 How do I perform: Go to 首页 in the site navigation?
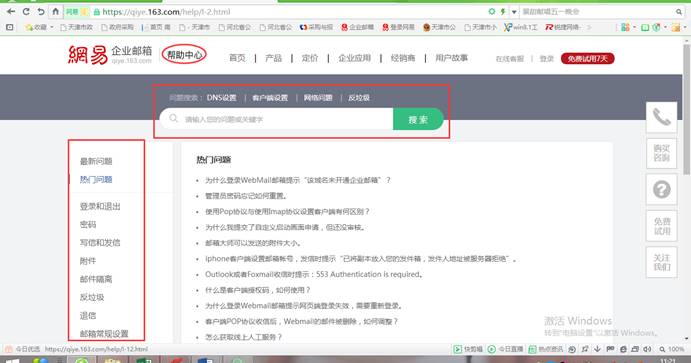point(237,58)
